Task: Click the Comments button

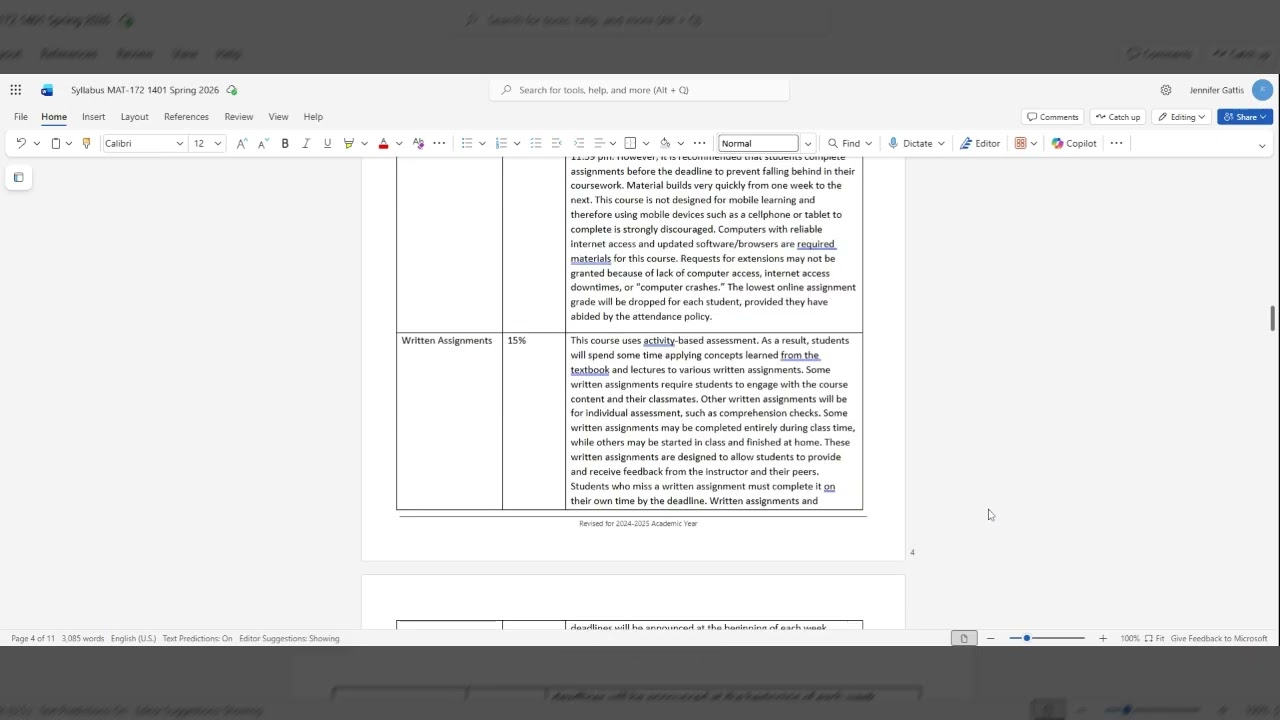Action: pyautogui.click(x=1053, y=117)
